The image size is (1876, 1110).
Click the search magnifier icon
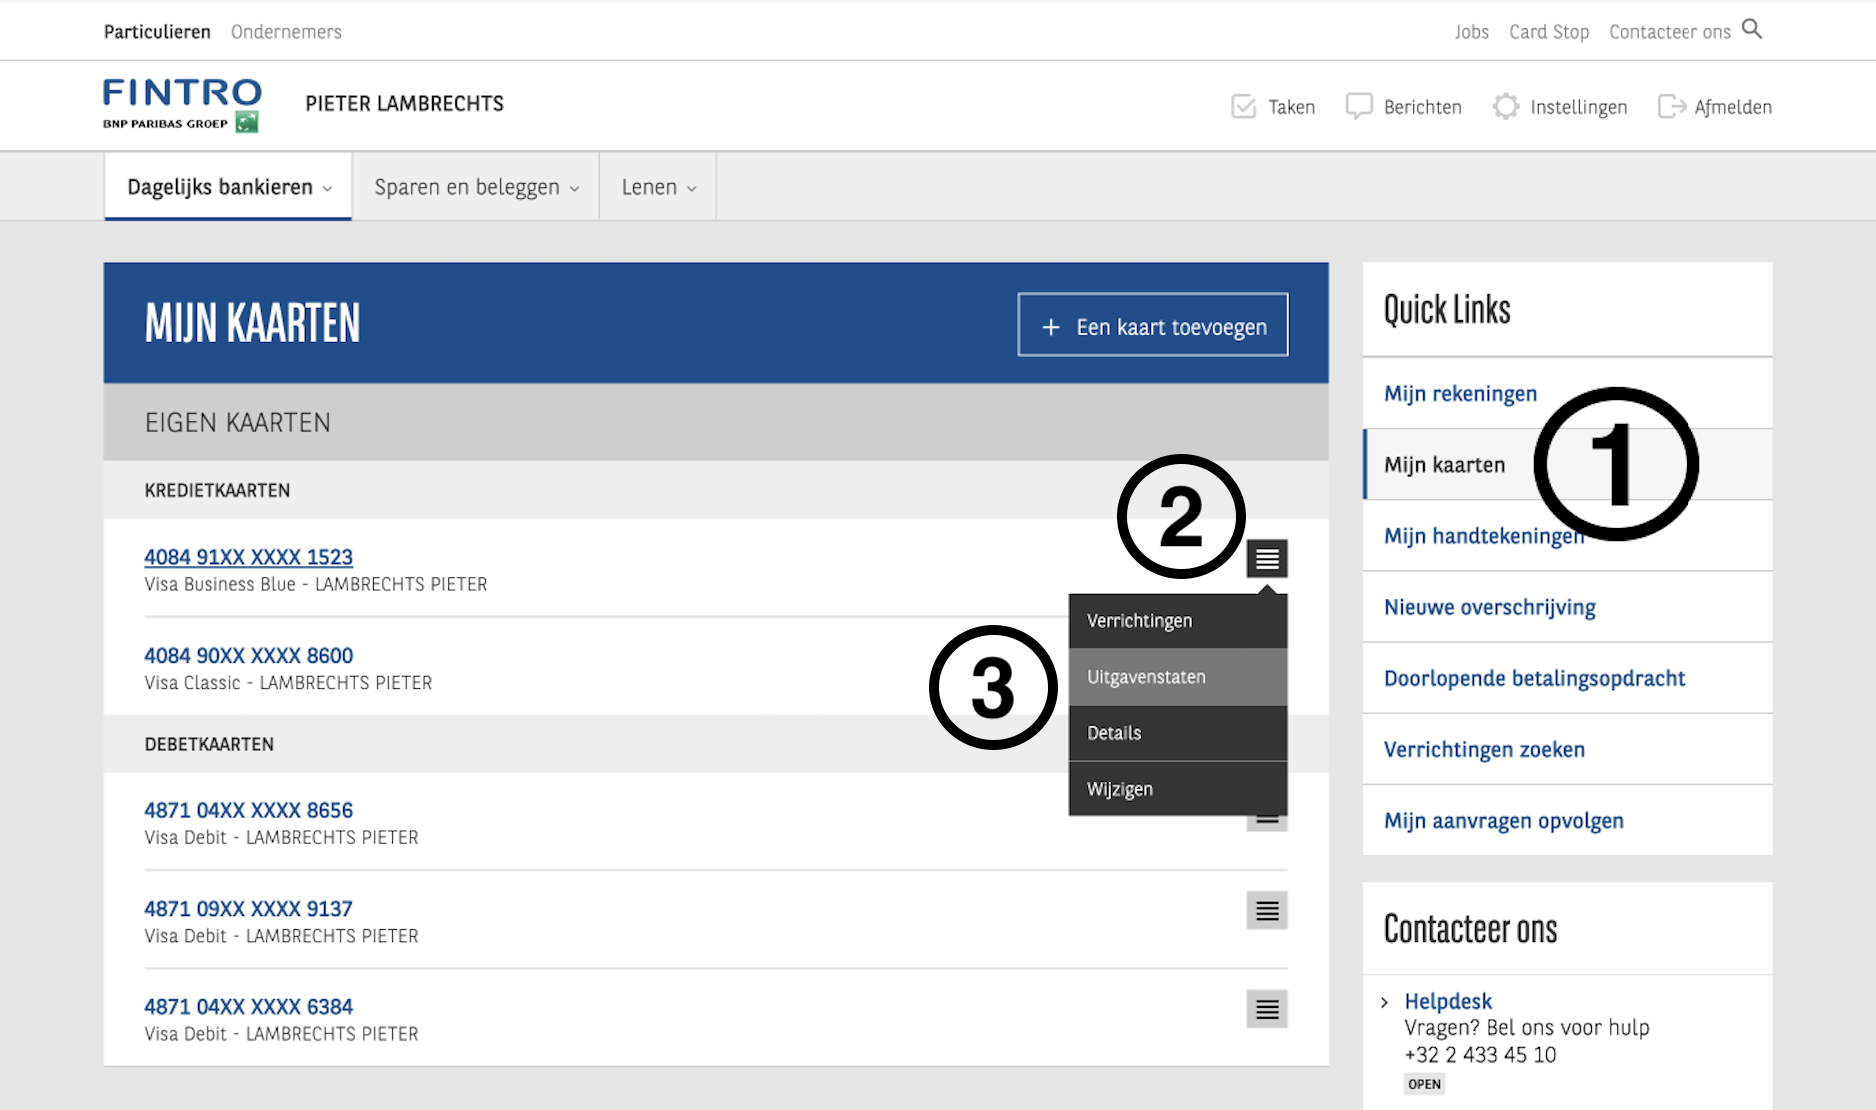tap(1752, 29)
